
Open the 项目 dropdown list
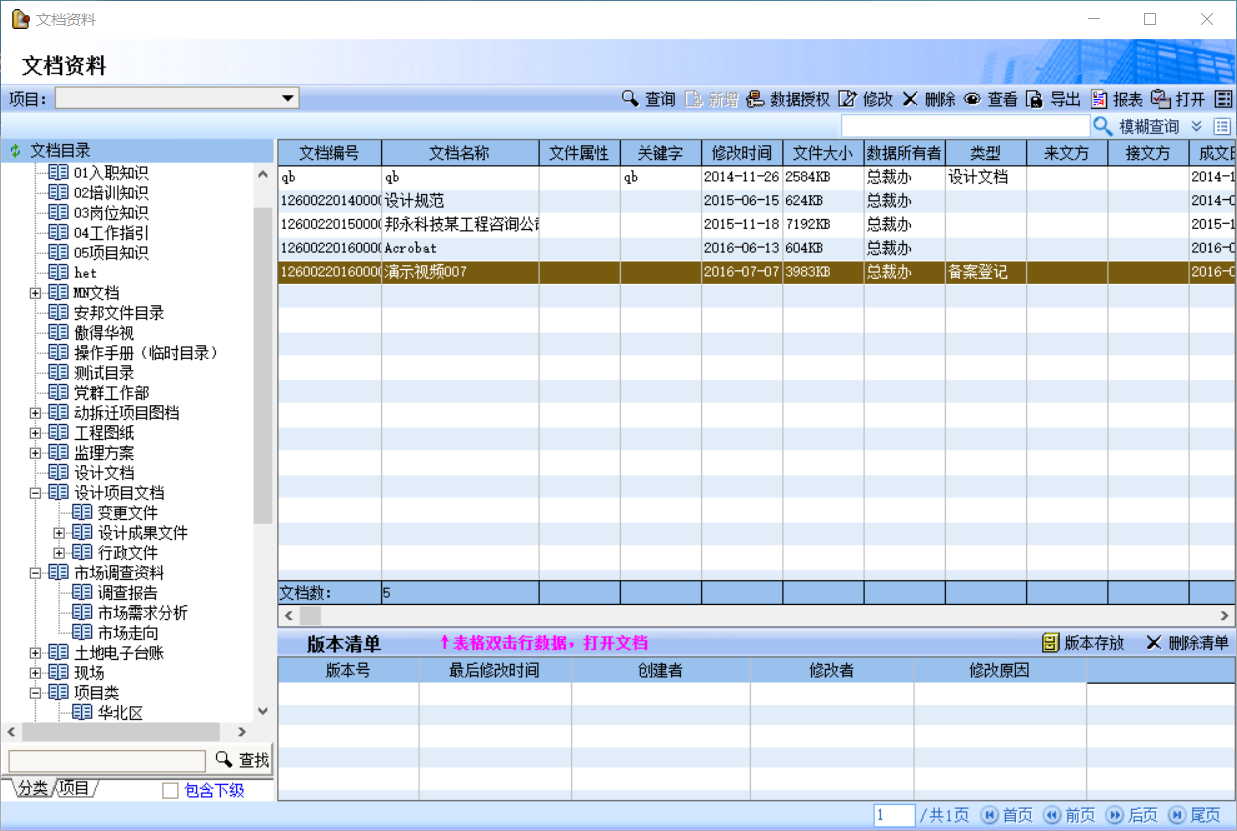(x=288, y=98)
